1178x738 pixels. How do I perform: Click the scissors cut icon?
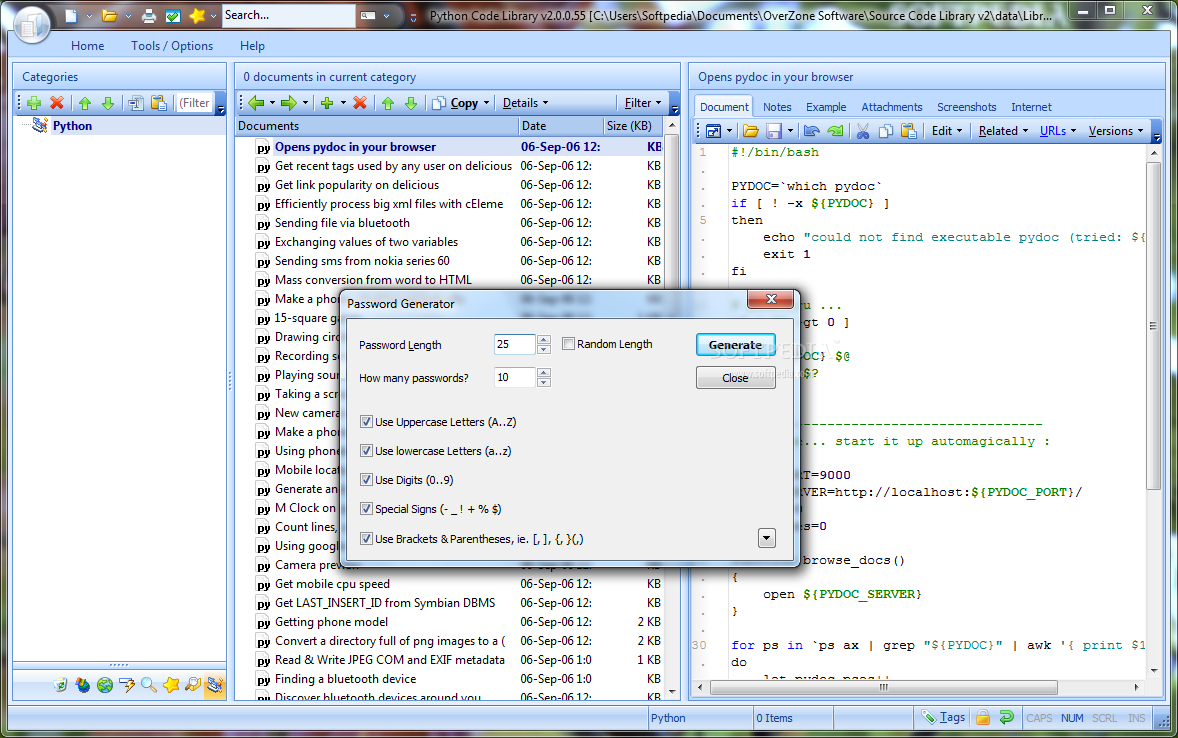point(863,132)
